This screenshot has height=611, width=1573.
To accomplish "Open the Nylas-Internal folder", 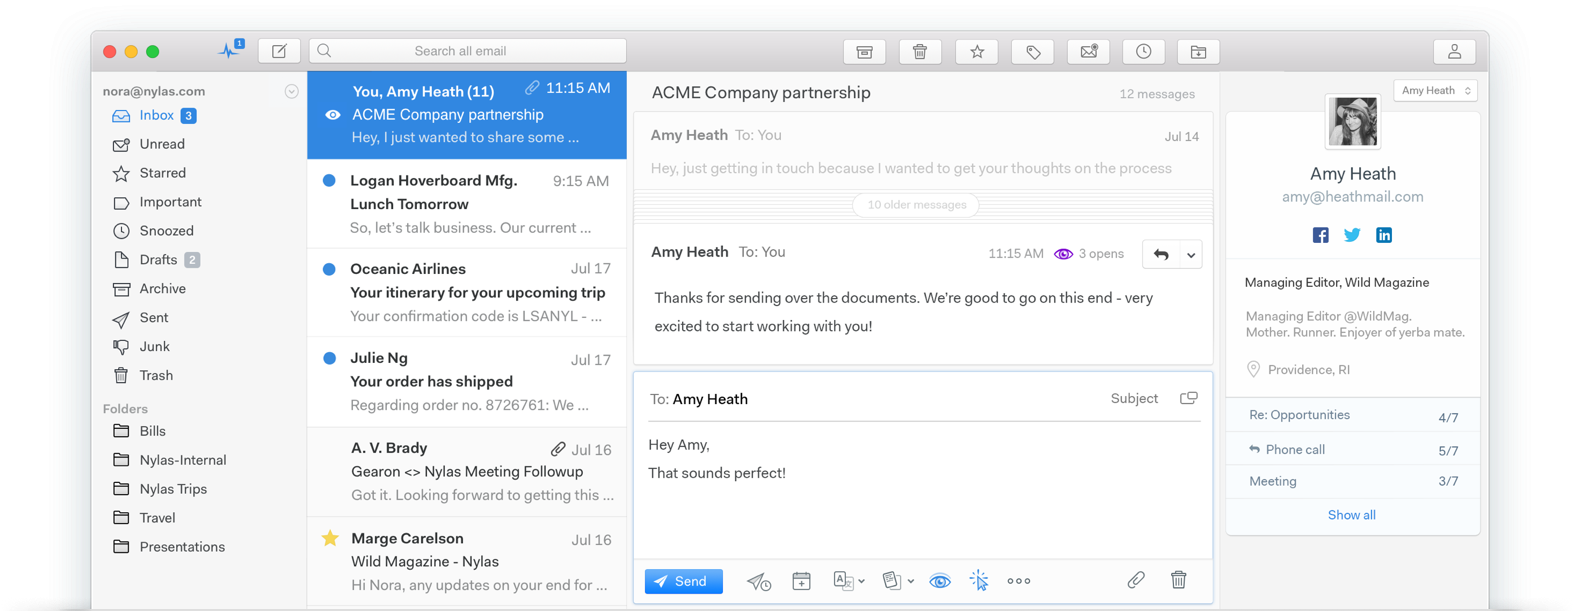I will click(x=170, y=460).
